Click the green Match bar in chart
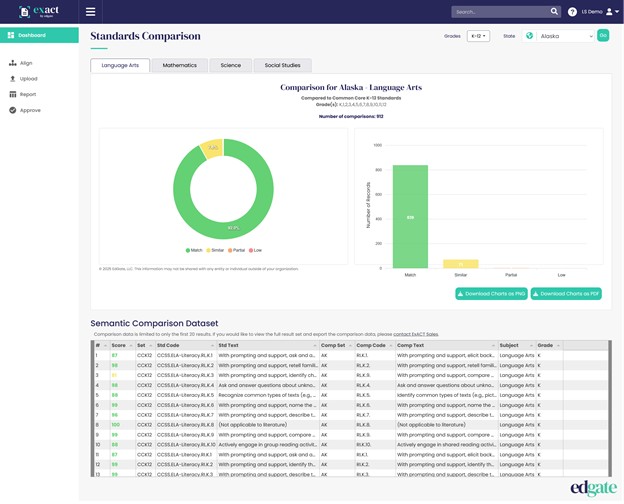Screen dimensions: 624x504 [x=410, y=216]
